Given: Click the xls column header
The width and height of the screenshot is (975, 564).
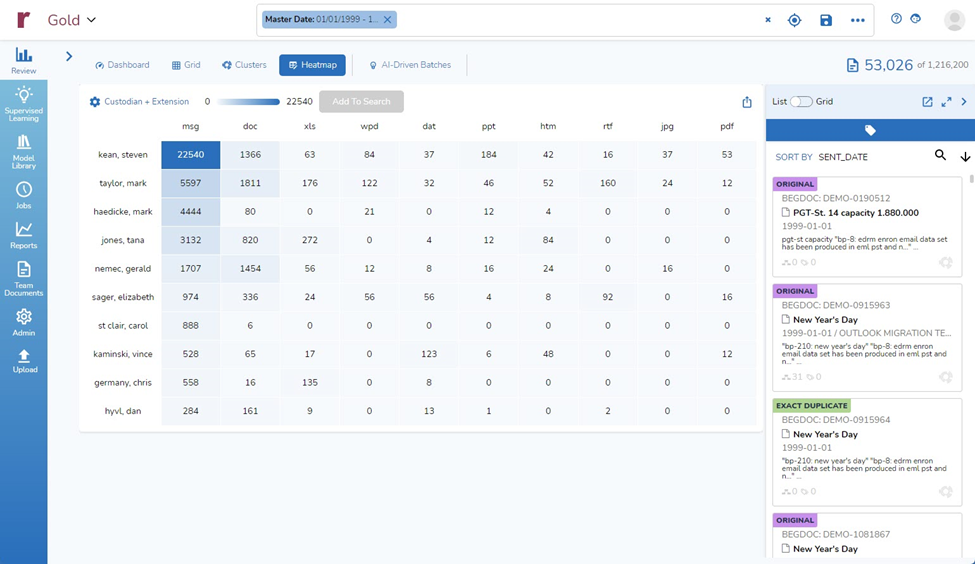Looking at the screenshot, I should point(310,126).
